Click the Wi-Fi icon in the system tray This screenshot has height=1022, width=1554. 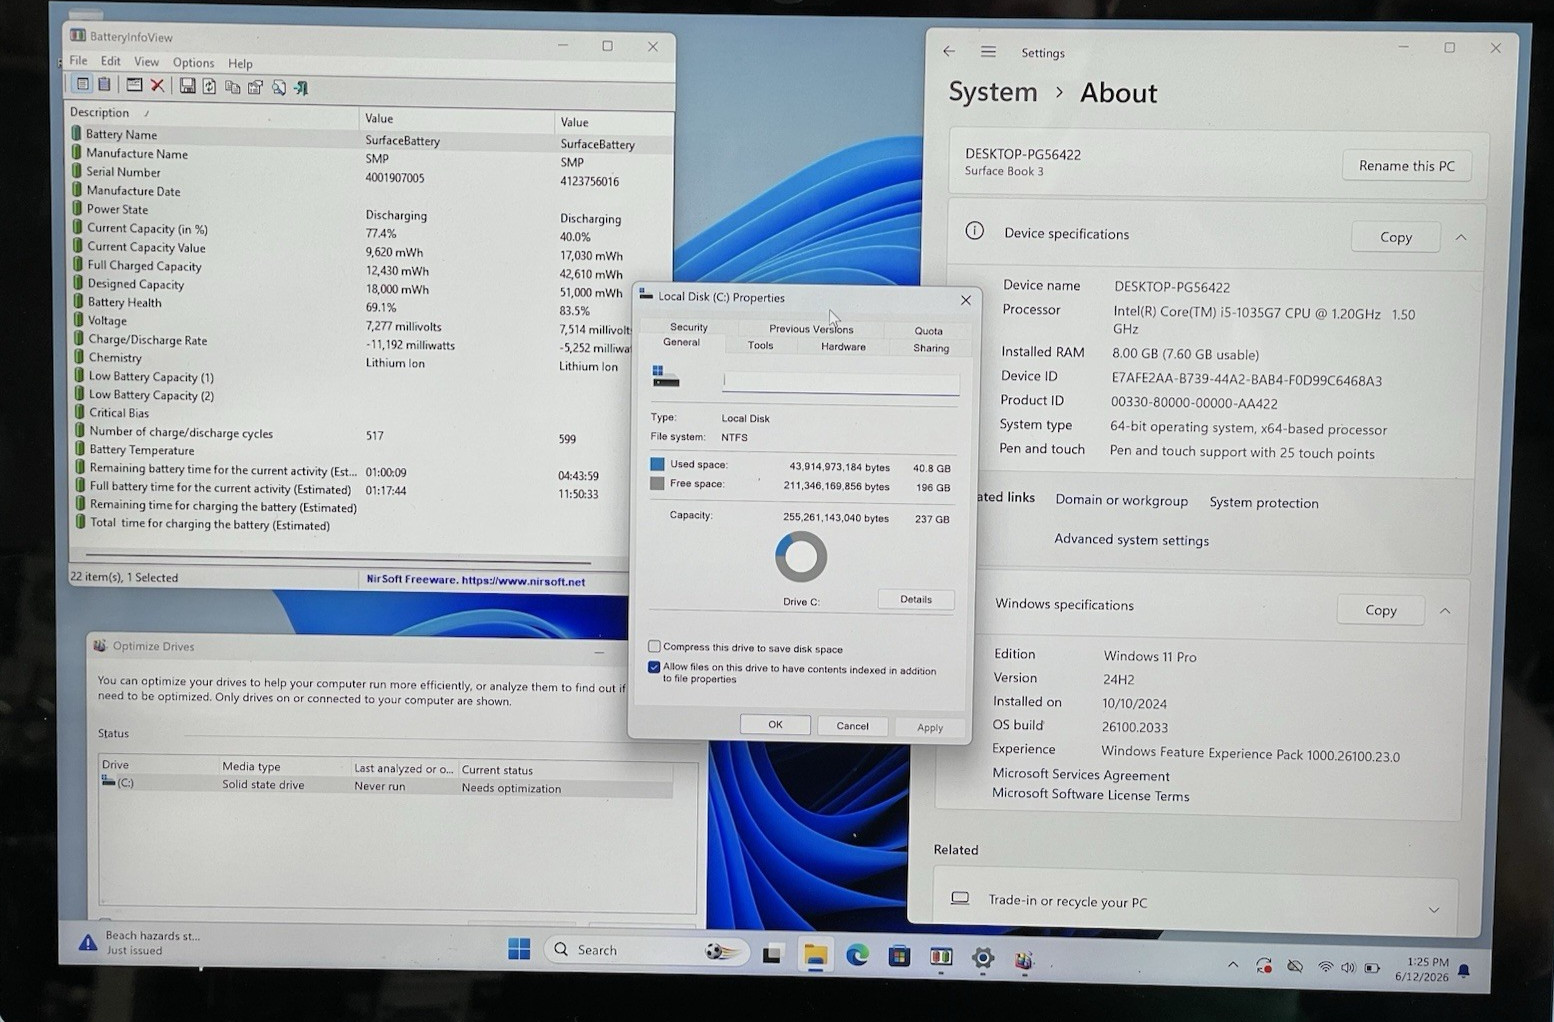(x=1325, y=967)
